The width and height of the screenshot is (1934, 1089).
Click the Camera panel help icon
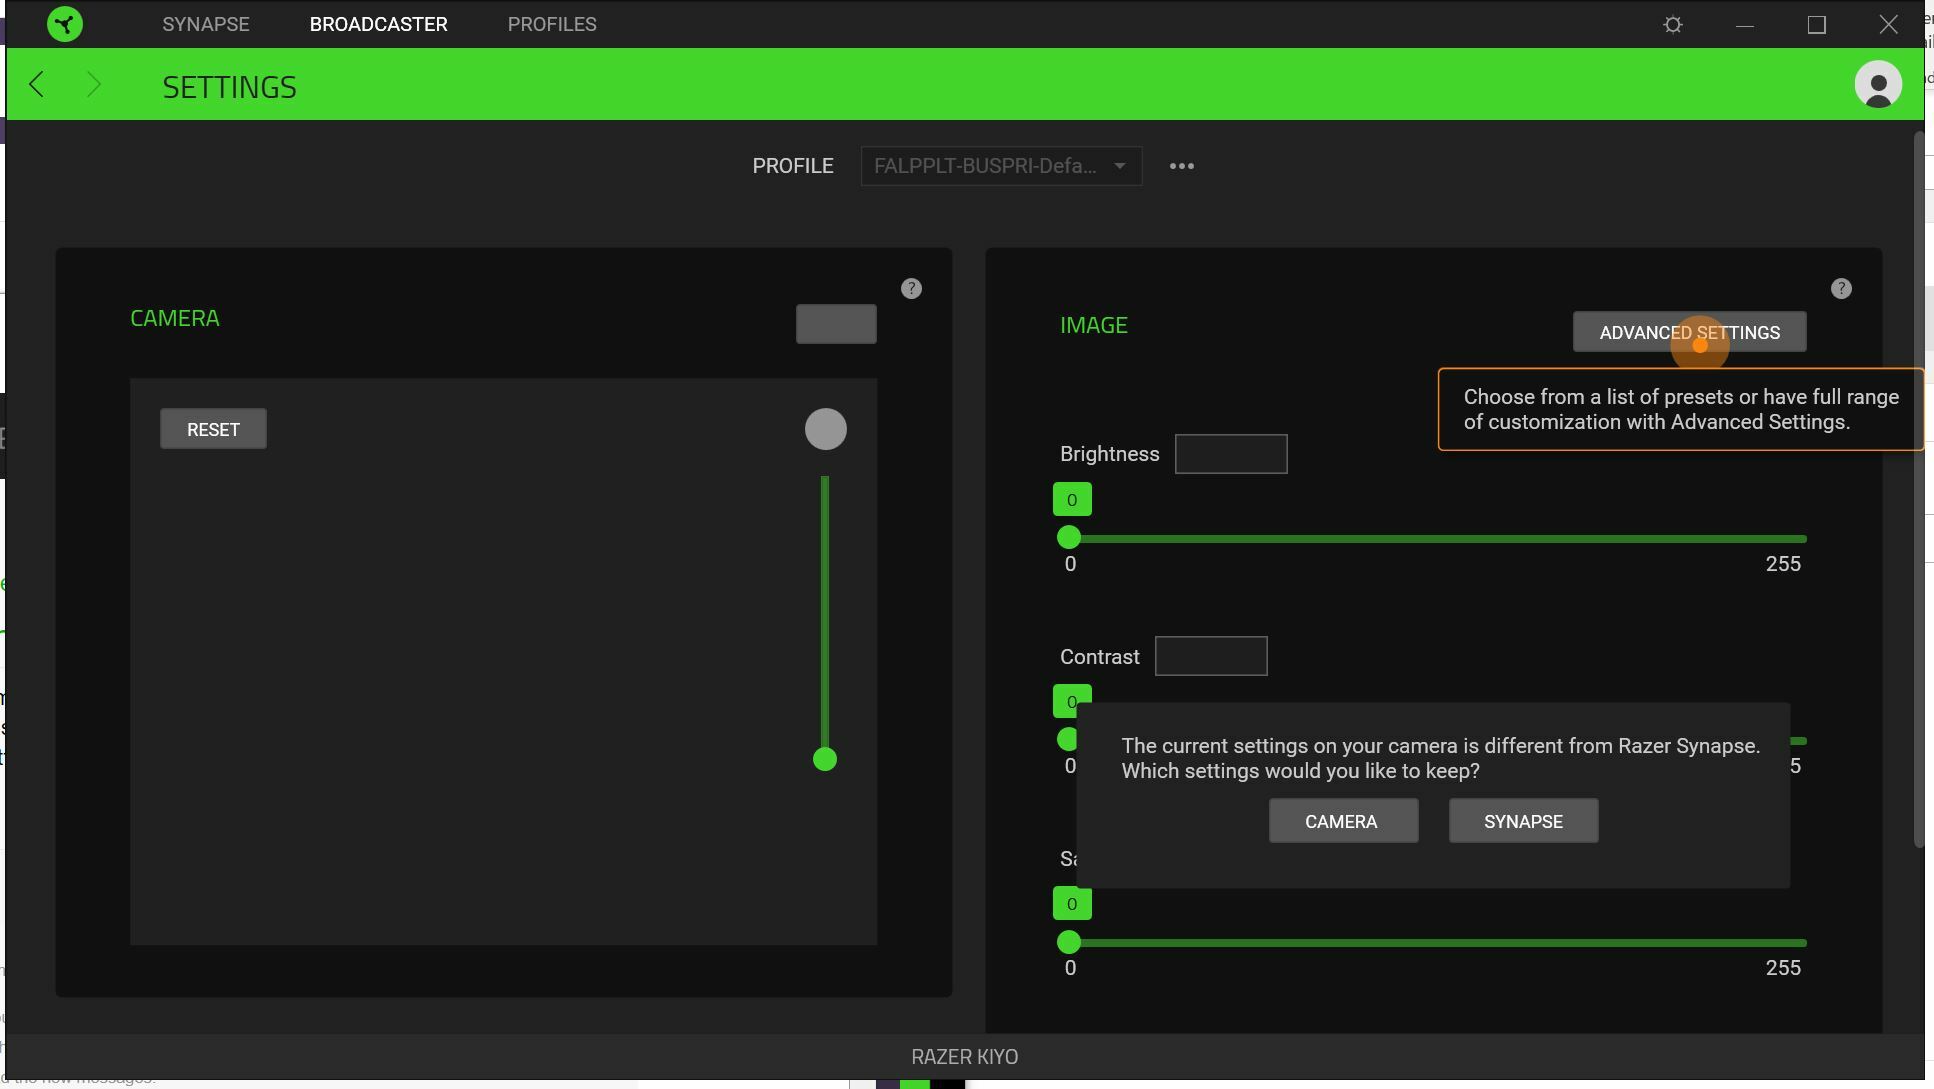point(911,289)
